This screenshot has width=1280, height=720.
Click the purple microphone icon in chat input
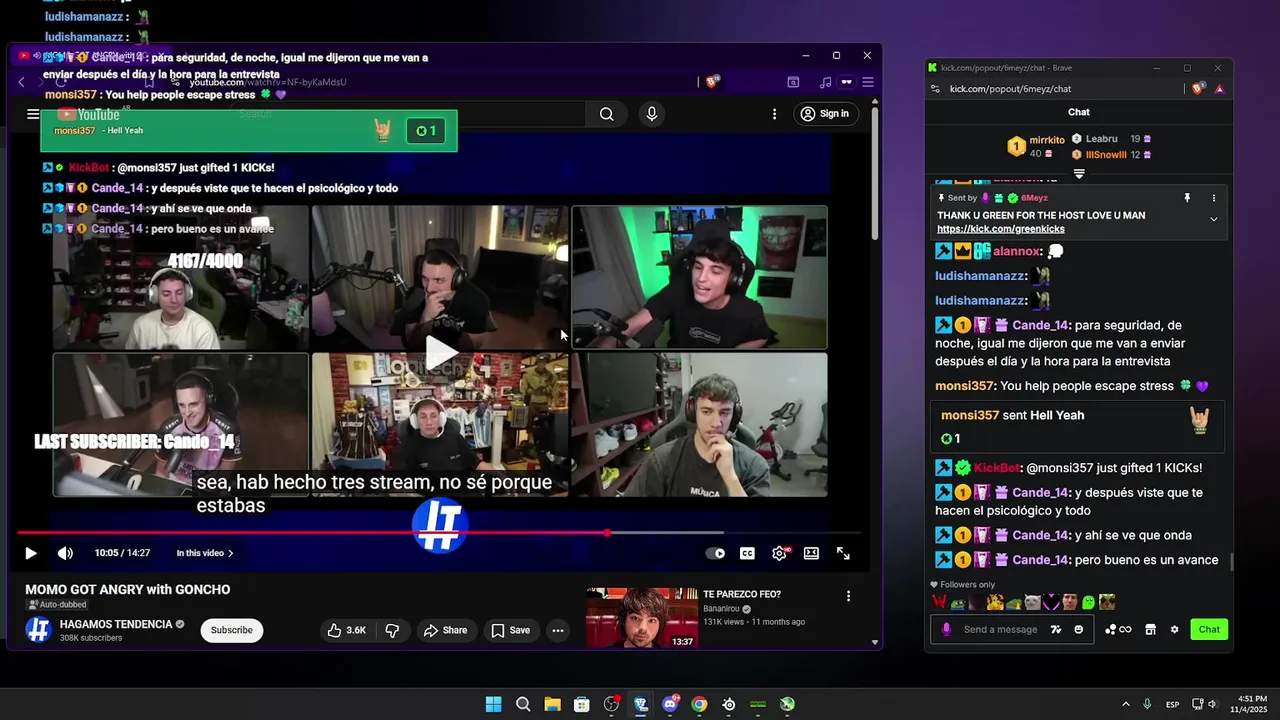[946, 629]
